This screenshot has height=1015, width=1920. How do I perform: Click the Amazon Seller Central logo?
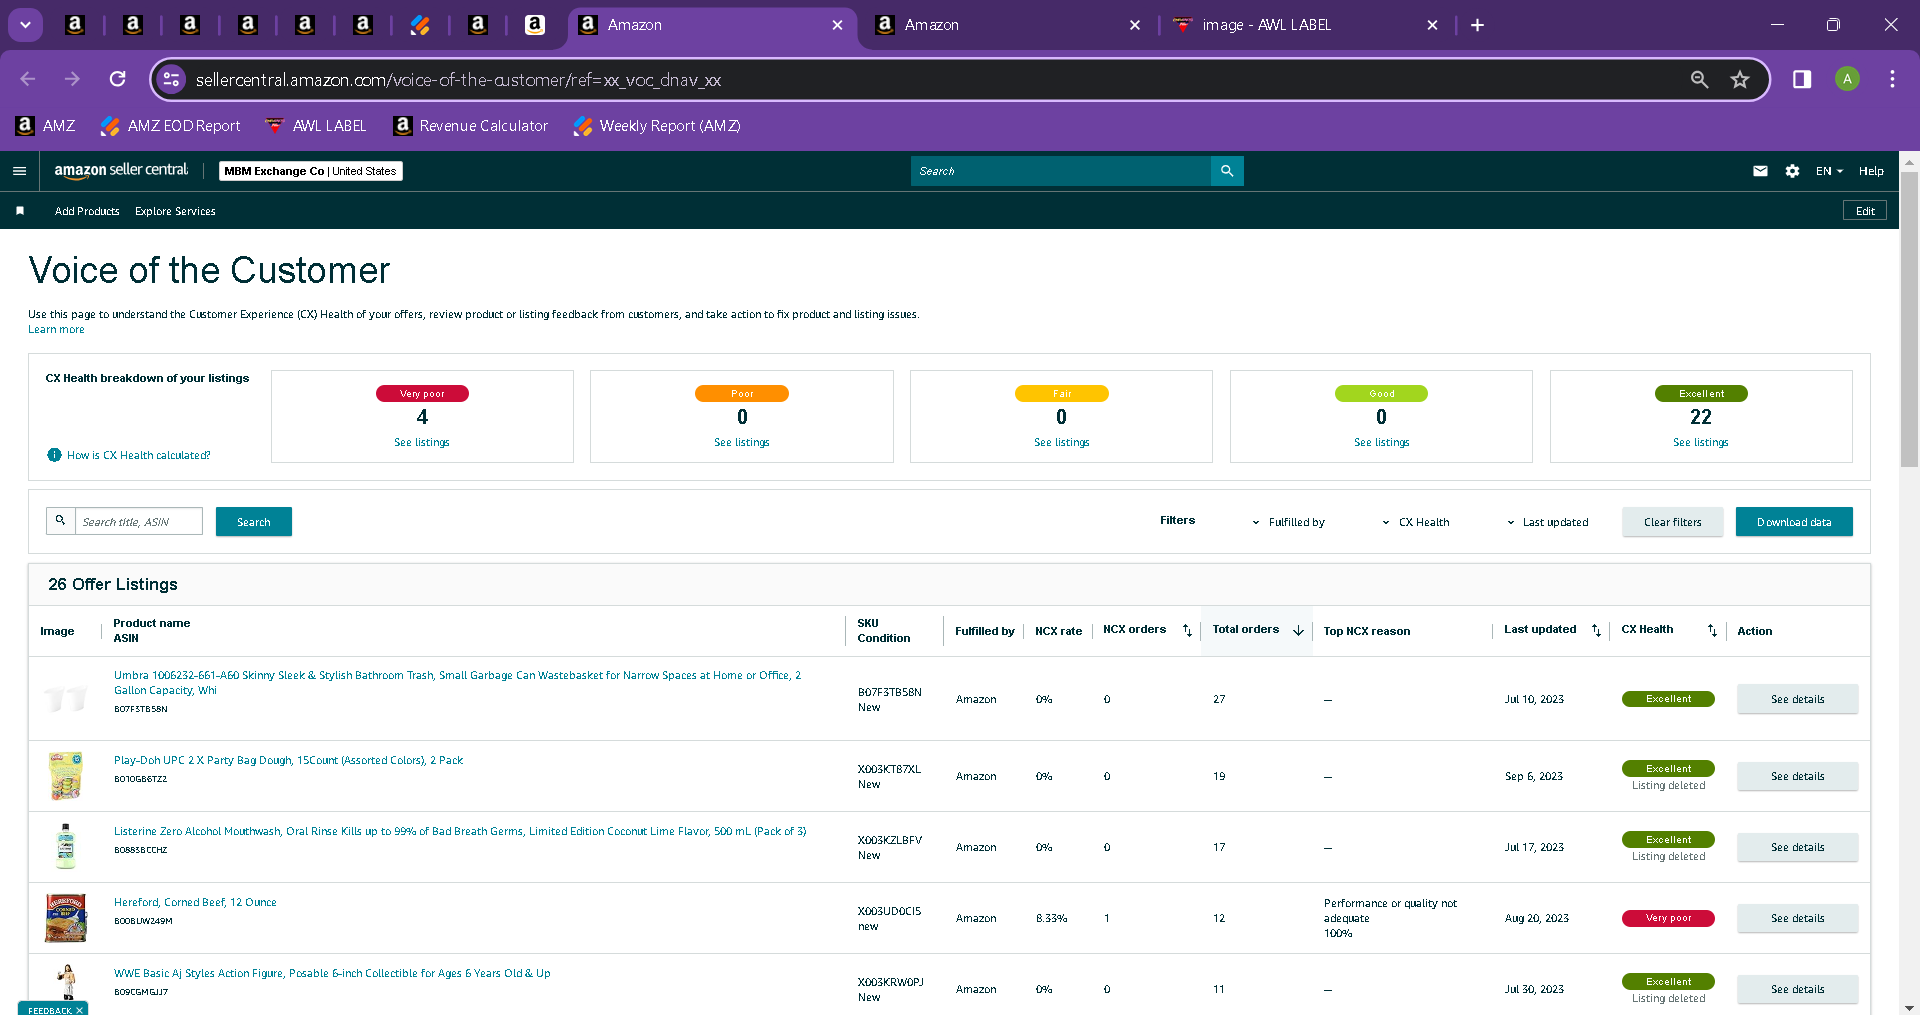121,171
